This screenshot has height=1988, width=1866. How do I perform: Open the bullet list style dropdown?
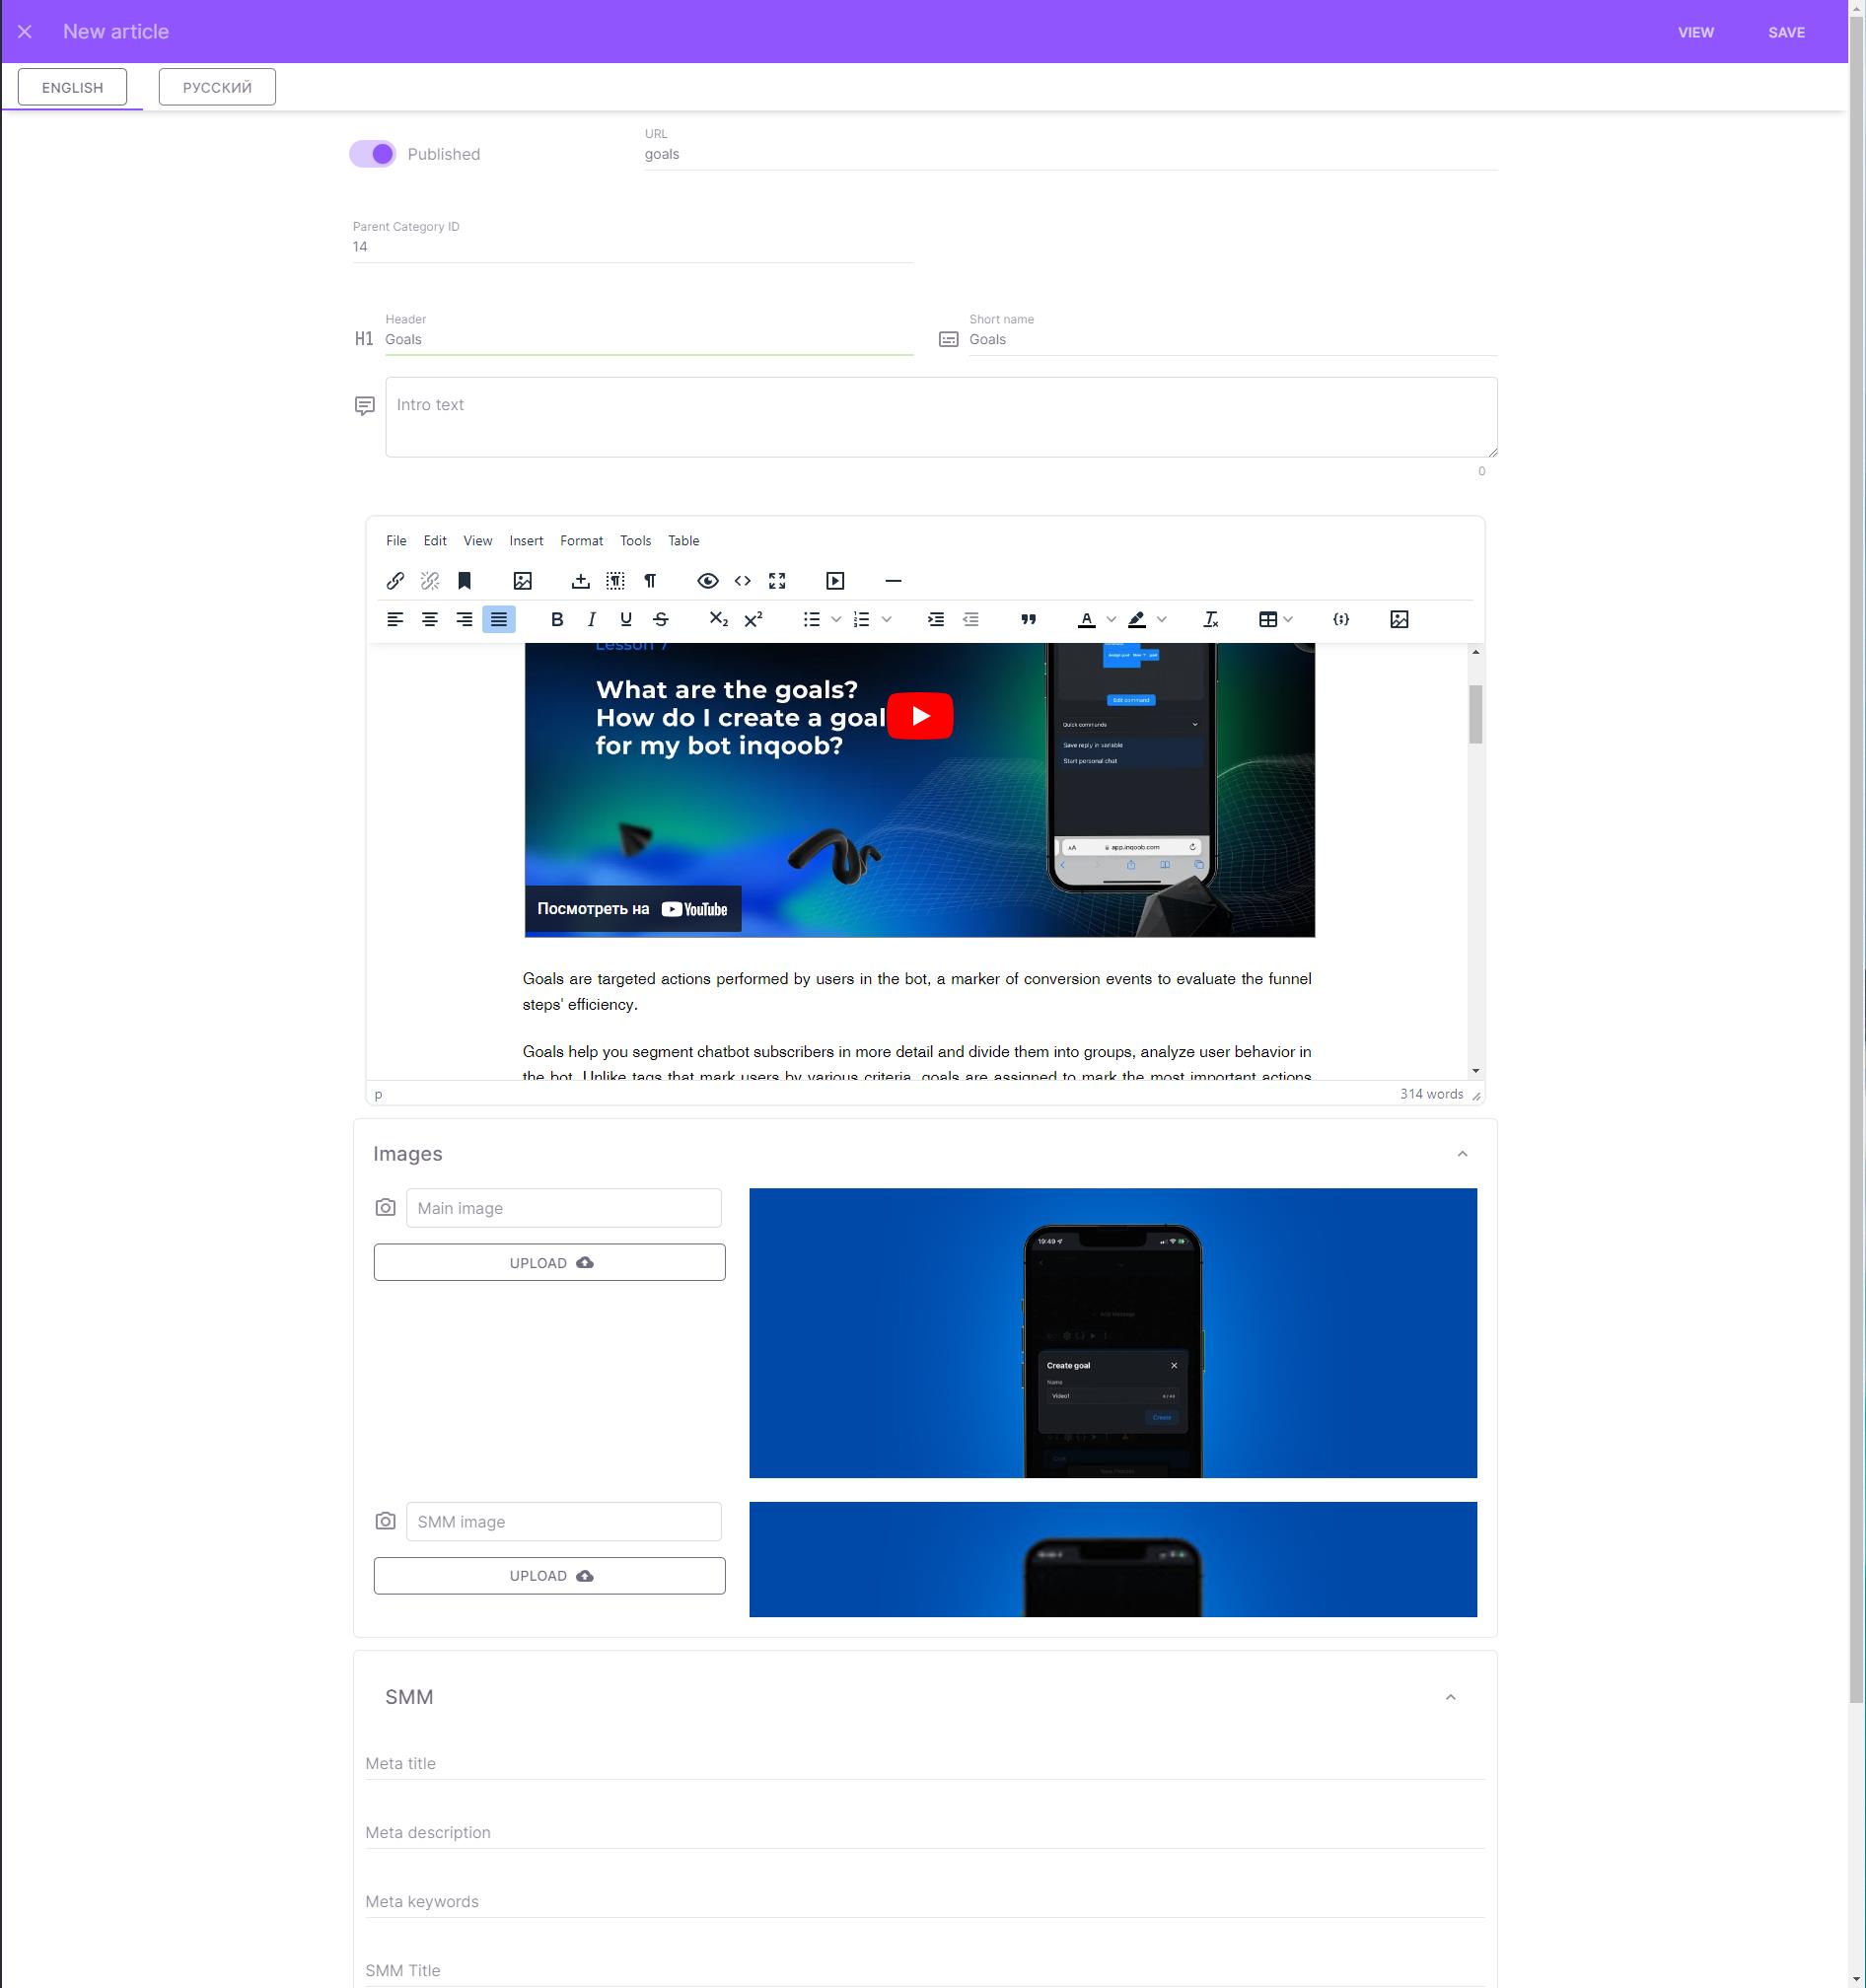[836, 620]
